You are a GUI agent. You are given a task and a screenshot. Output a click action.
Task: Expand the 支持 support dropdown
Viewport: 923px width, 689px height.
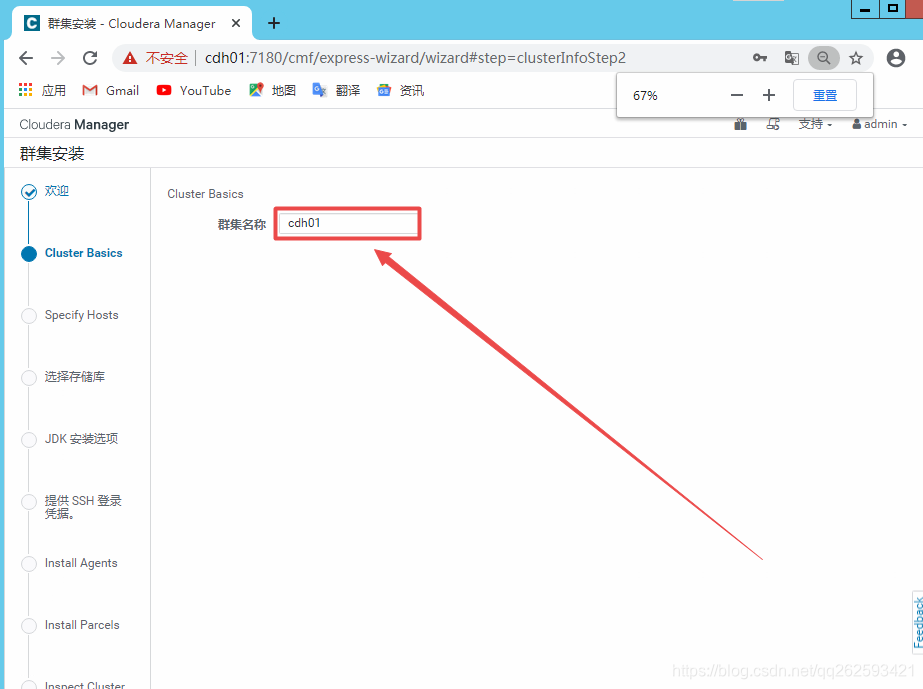point(815,124)
